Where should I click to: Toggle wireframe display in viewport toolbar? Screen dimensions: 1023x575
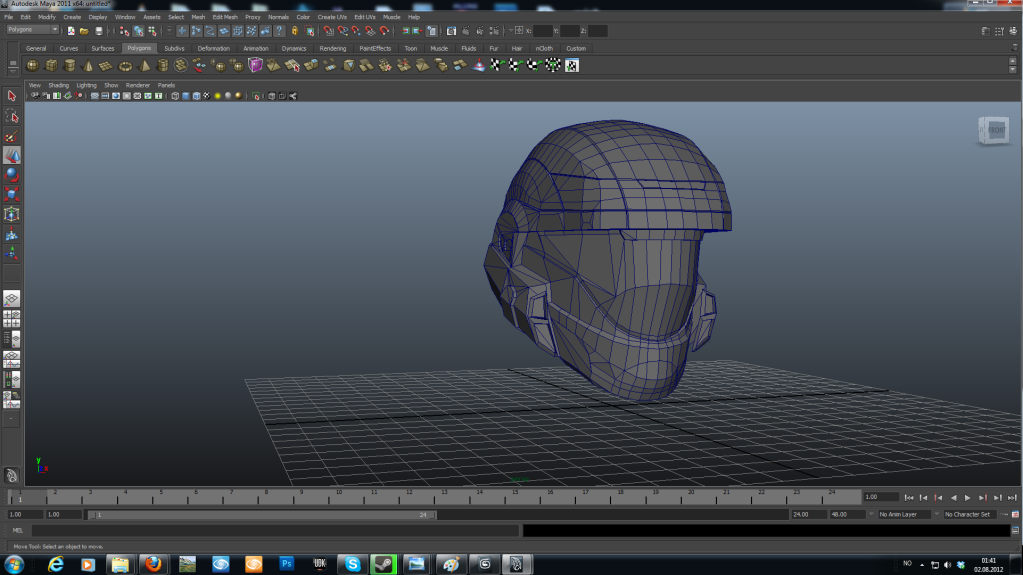click(175, 96)
